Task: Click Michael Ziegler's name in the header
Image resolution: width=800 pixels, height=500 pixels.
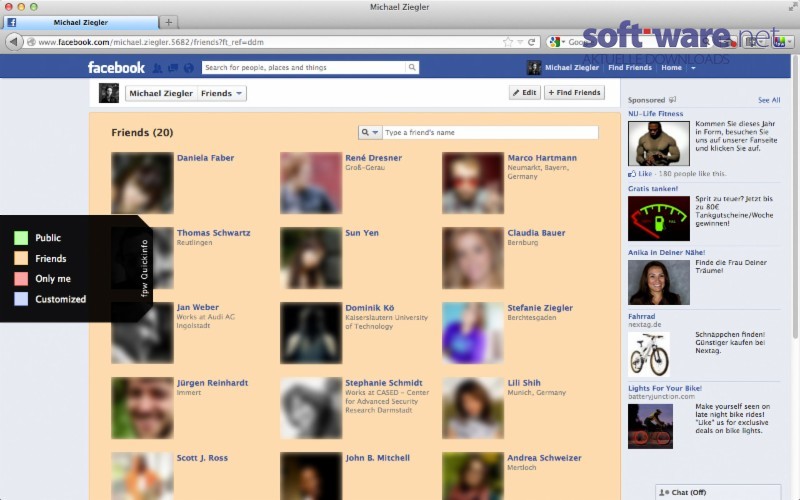Action: (571, 67)
